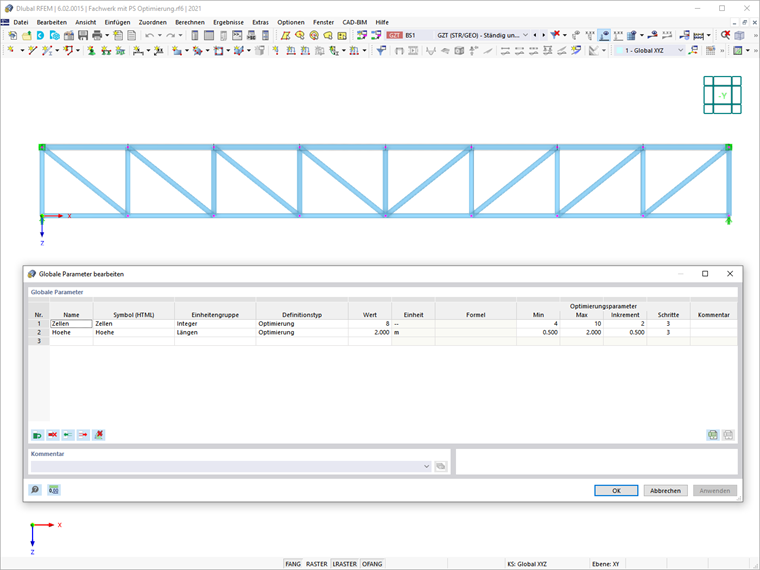Click the print icon in toolbar

click(97, 35)
